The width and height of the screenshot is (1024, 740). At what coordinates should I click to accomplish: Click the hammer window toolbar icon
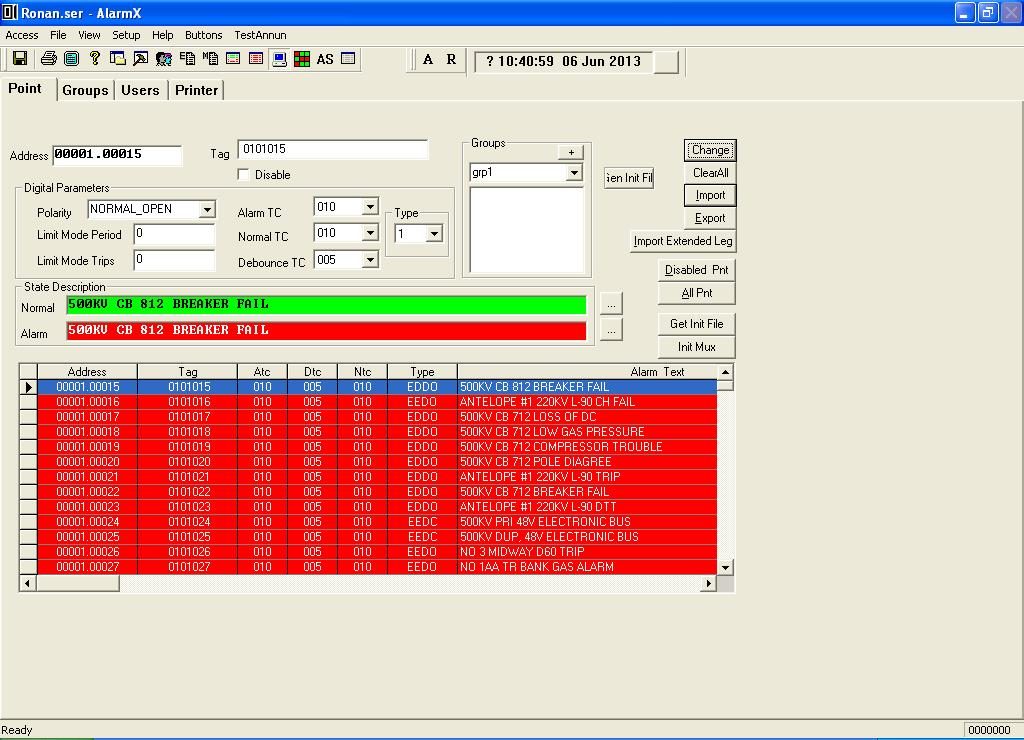pyautogui.click(x=140, y=59)
